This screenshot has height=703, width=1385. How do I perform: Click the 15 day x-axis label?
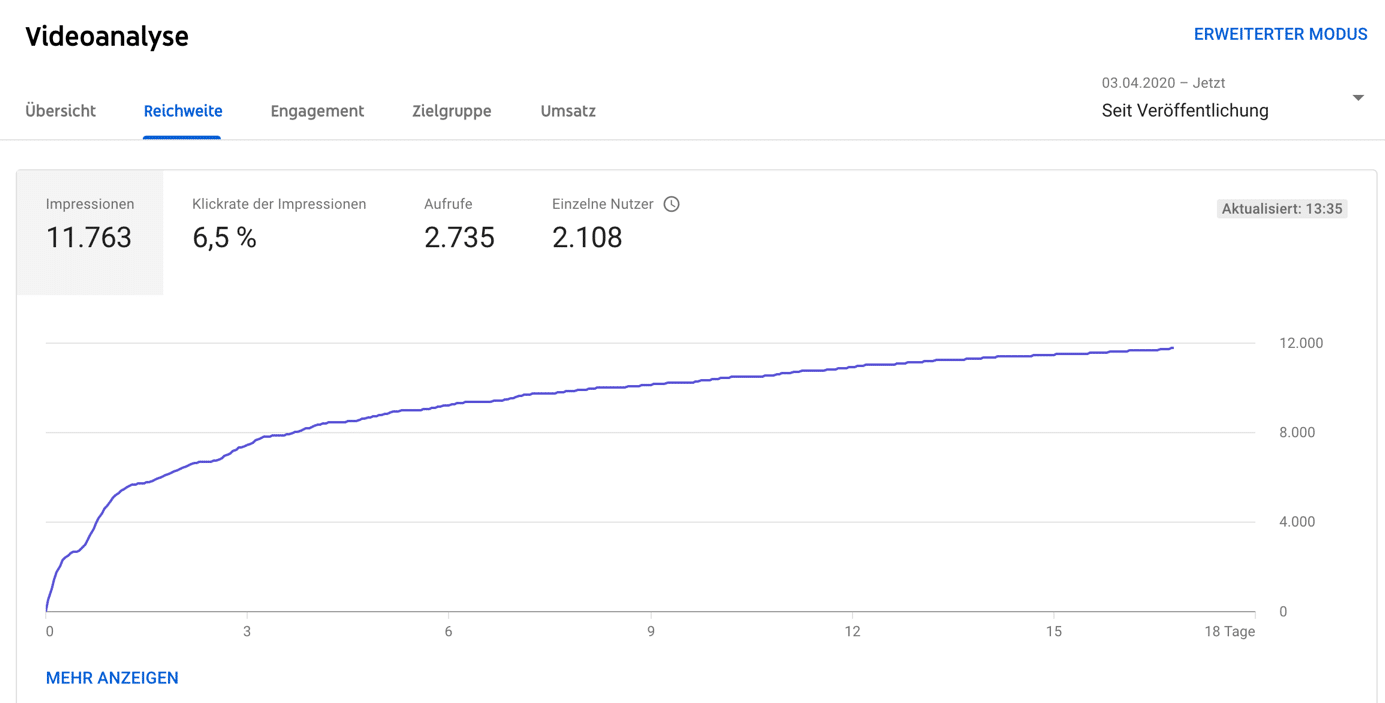[1054, 632]
